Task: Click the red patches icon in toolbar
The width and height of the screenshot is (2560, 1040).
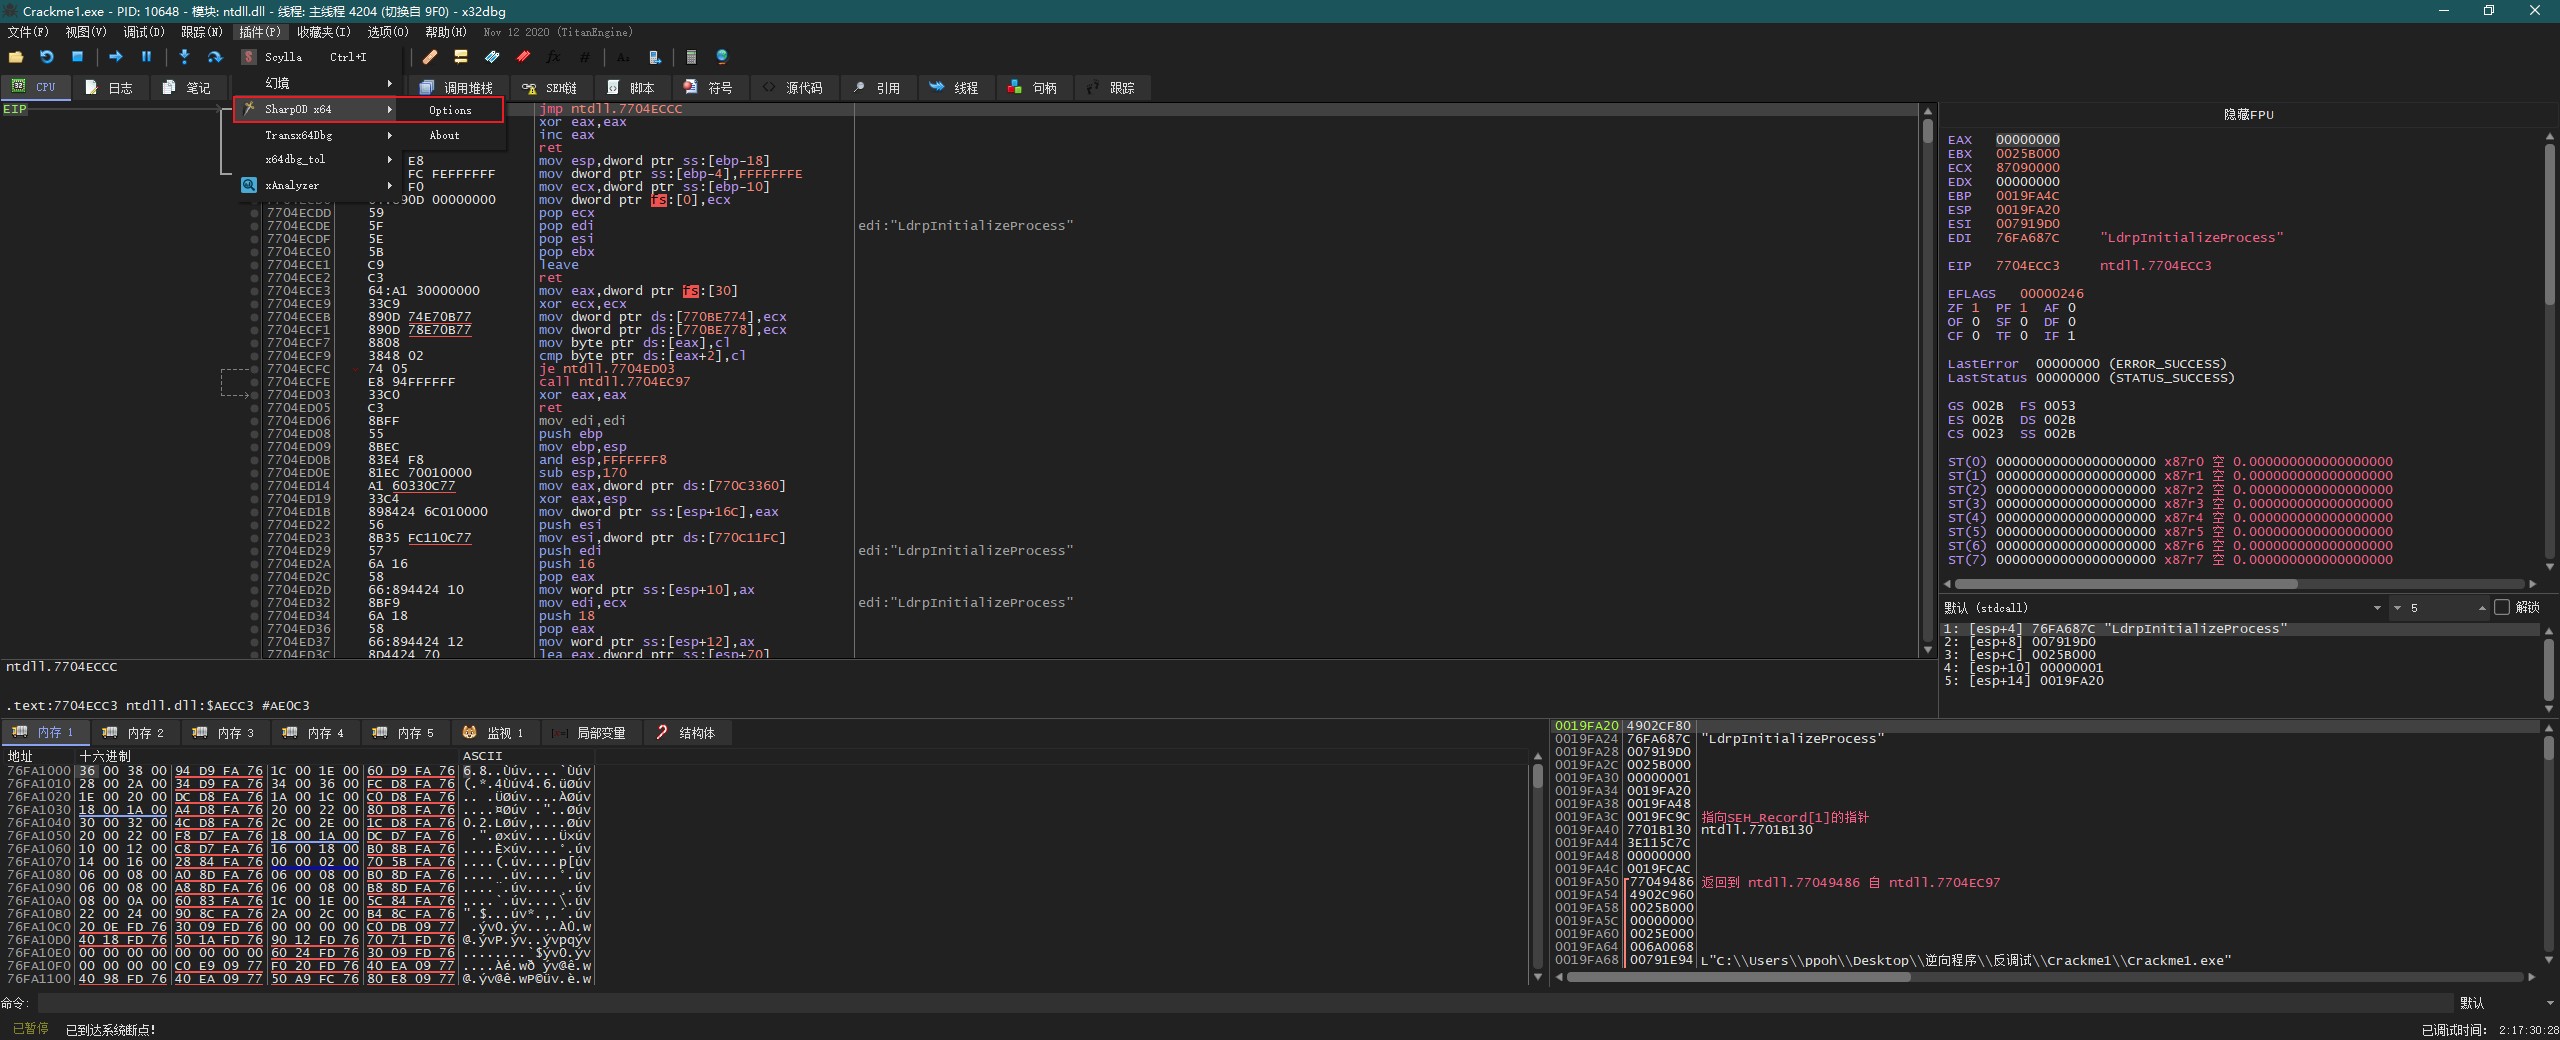Action: pyautogui.click(x=523, y=57)
